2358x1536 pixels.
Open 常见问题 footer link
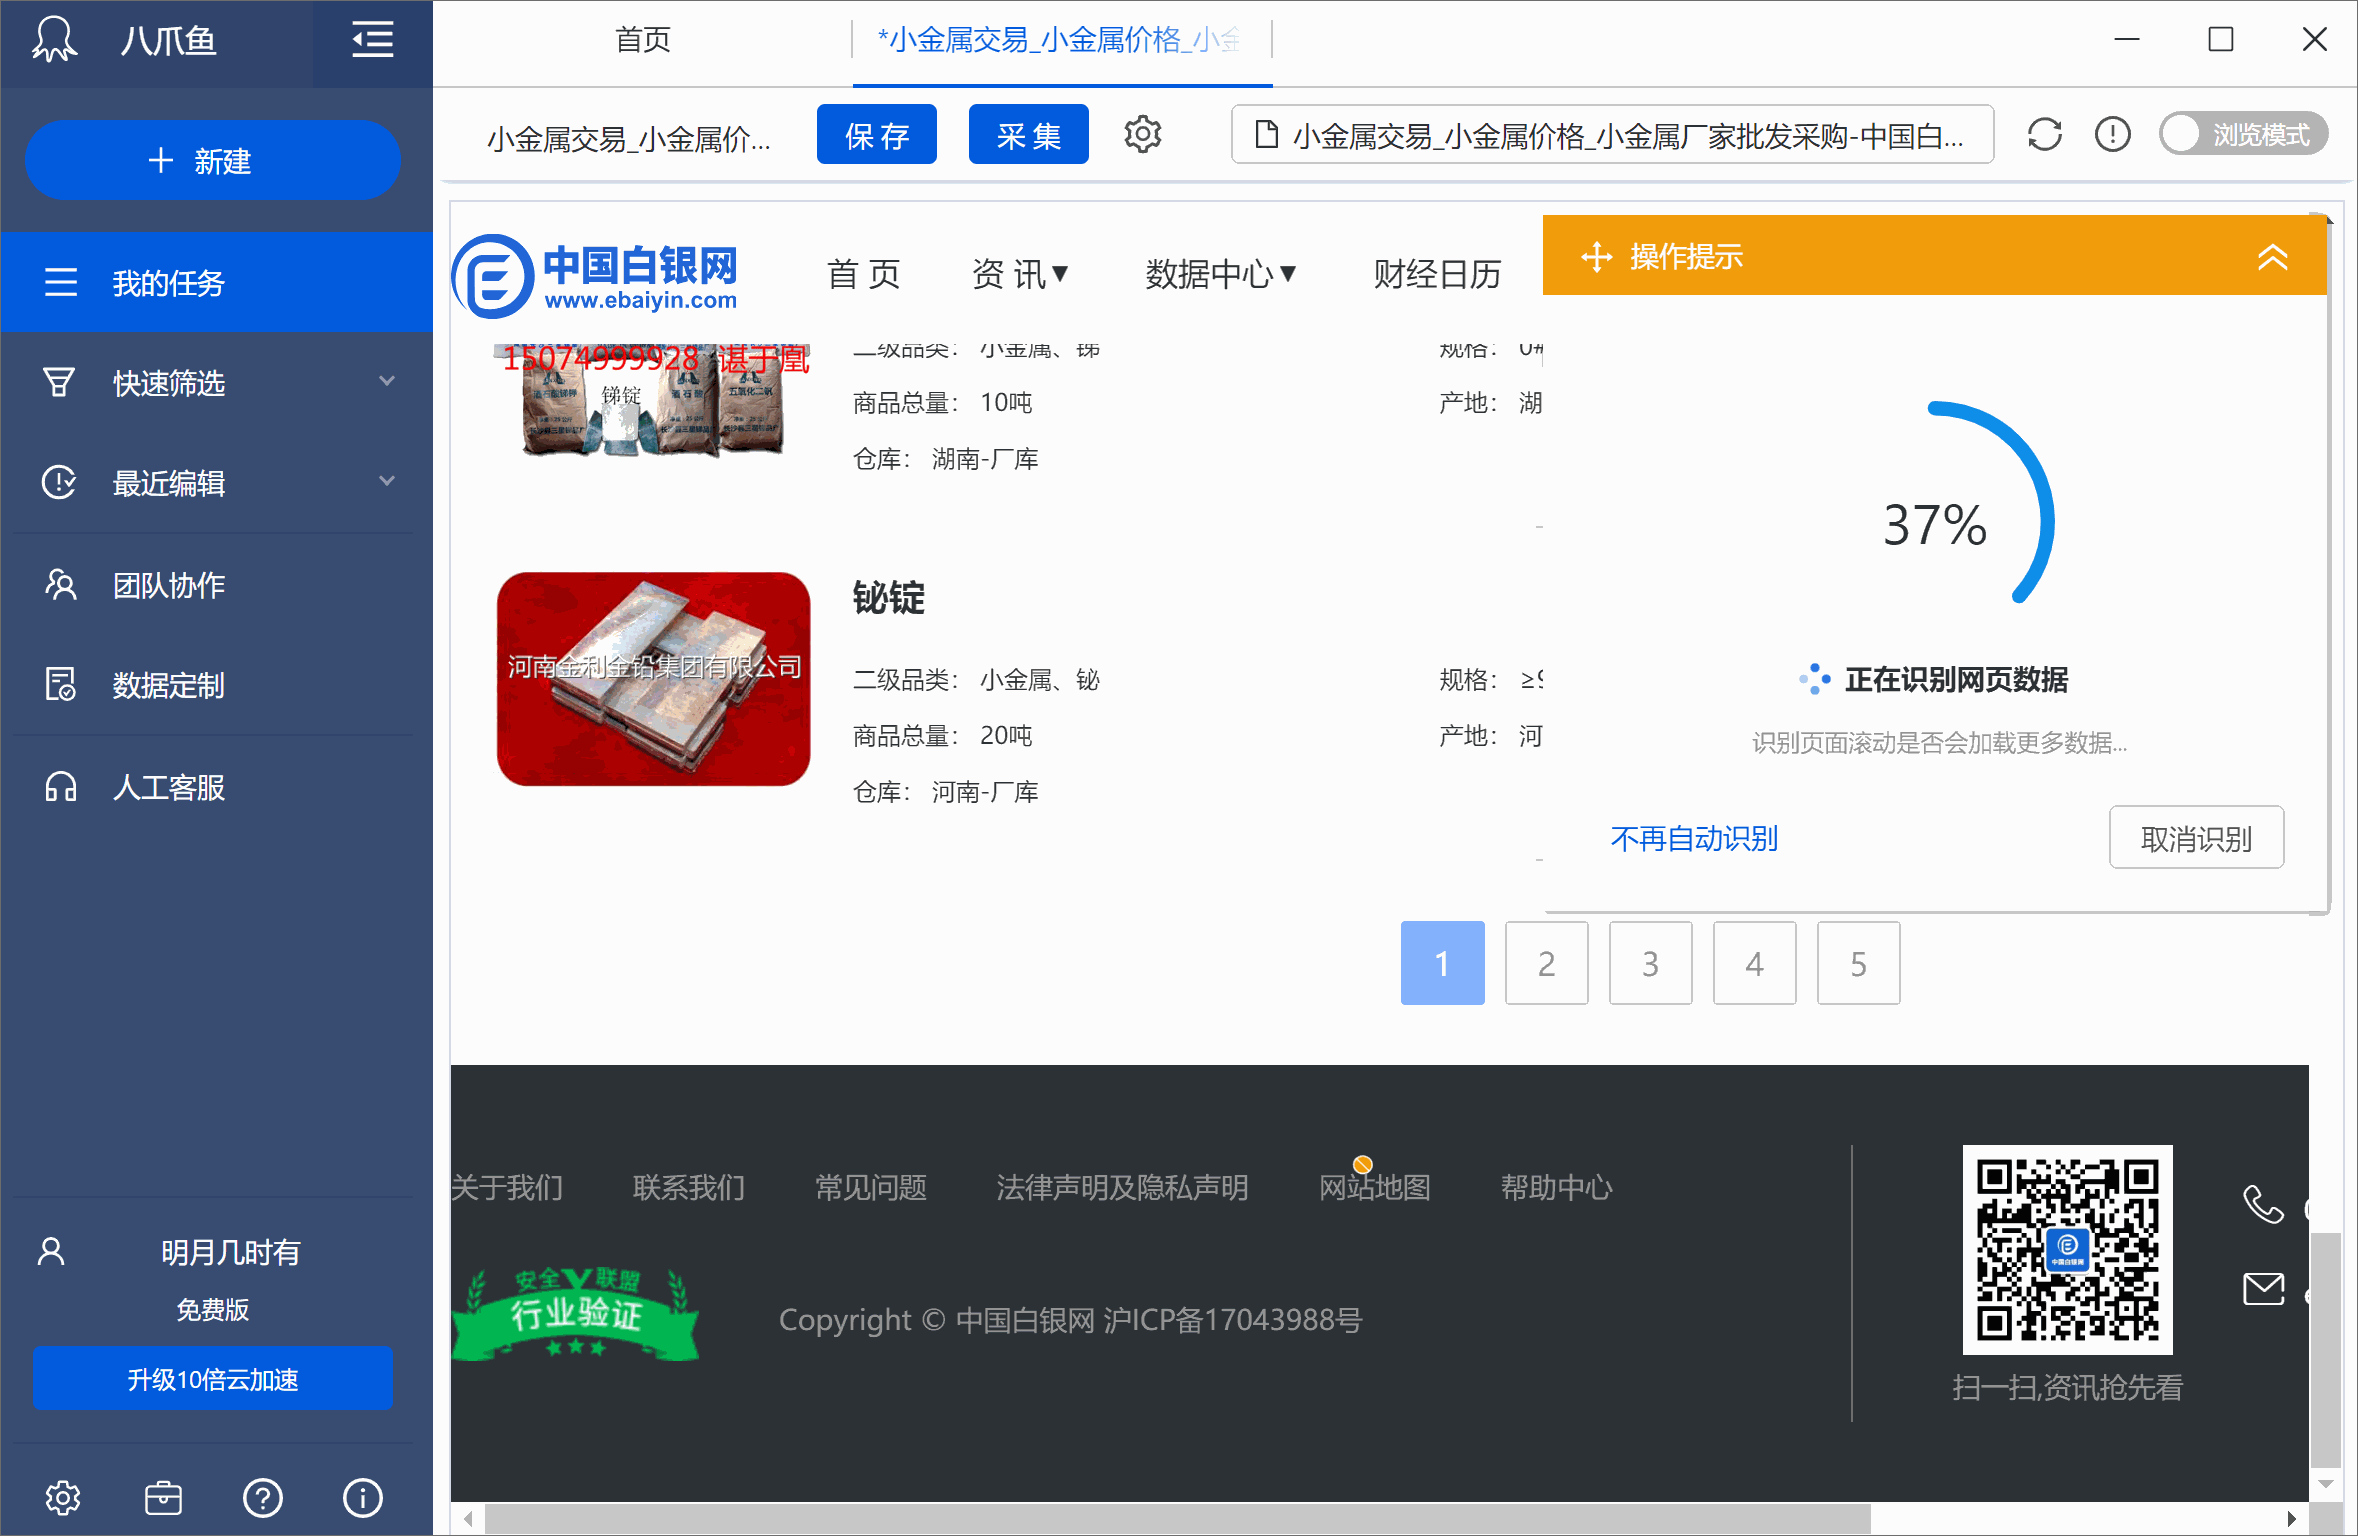coord(871,1187)
